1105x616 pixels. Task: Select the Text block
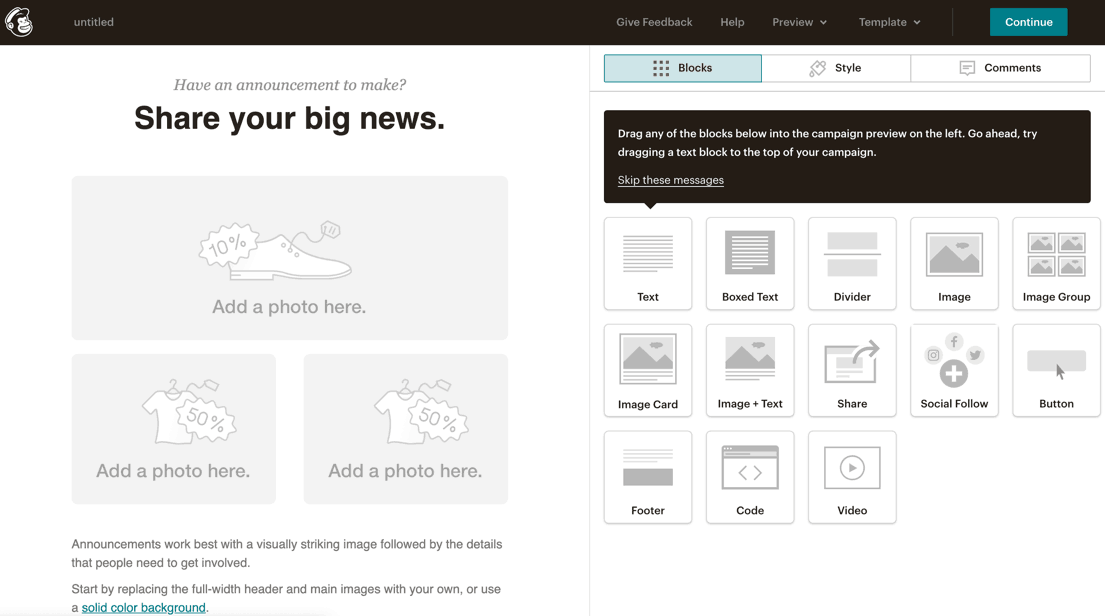pos(648,264)
